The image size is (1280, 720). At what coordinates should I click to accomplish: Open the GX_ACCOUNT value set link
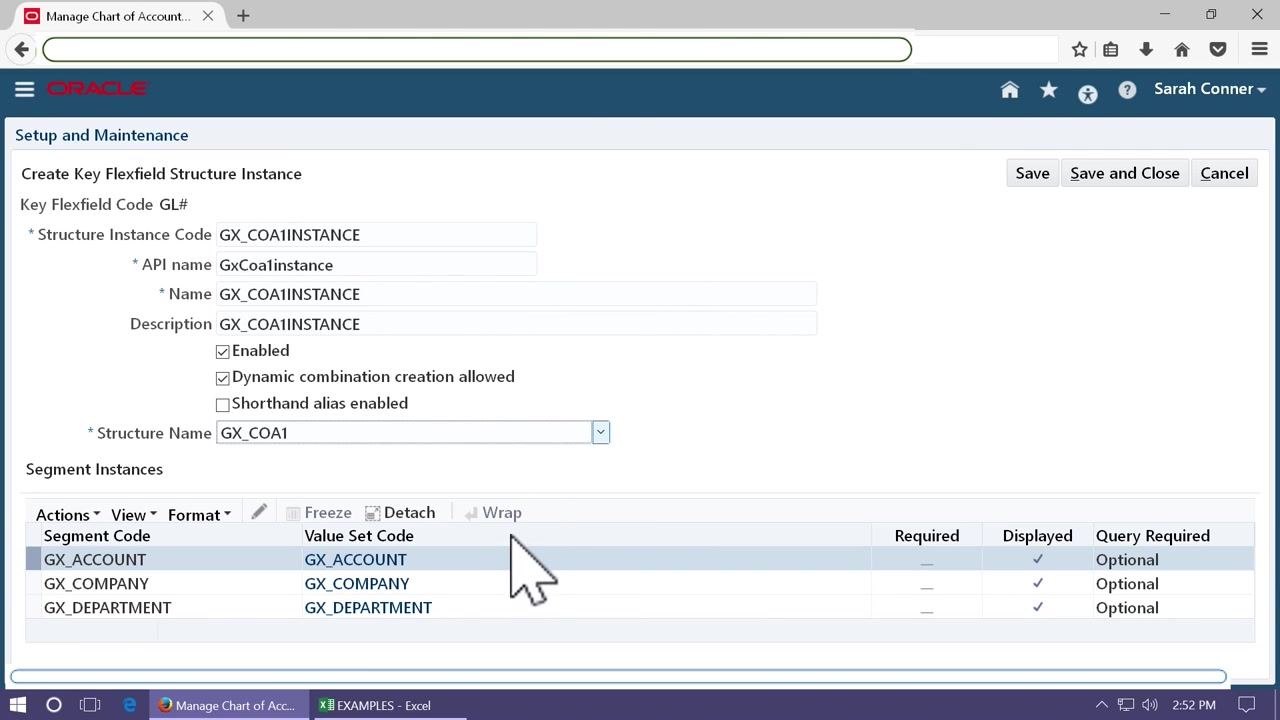355,560
